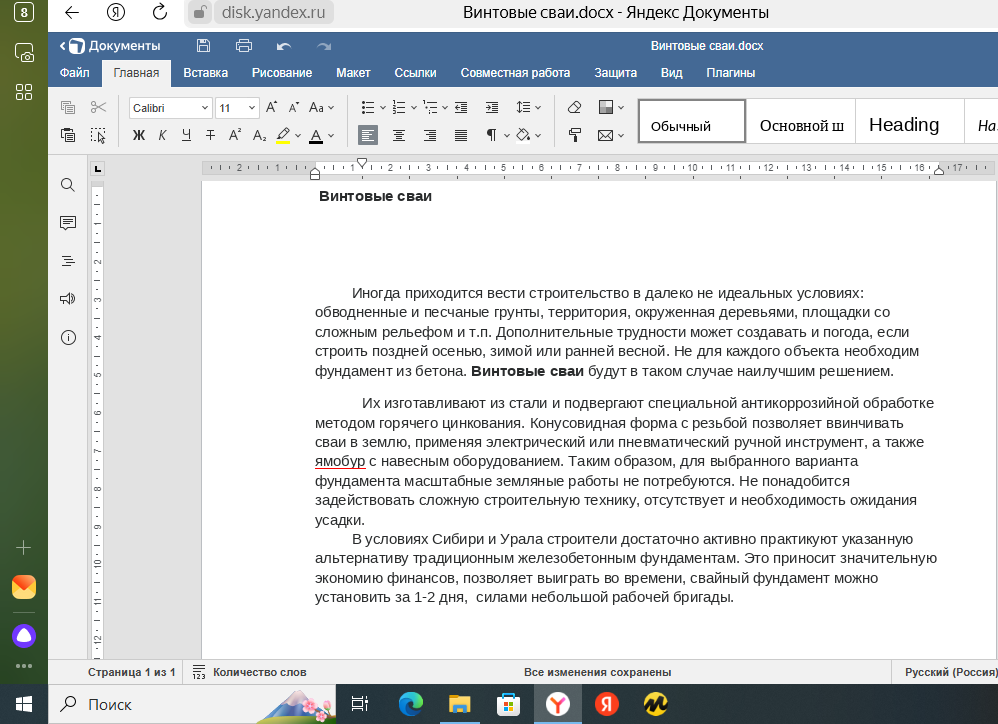Click the Windows Поиск search box

click(x=193, y=704)
